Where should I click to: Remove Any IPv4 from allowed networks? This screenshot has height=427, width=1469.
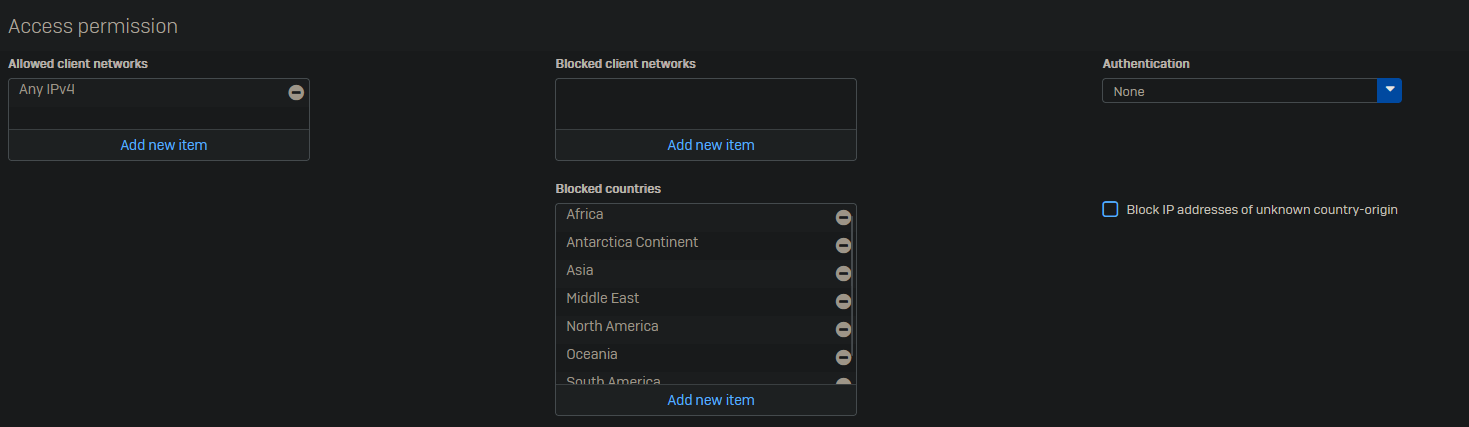[x=296, y=92]
